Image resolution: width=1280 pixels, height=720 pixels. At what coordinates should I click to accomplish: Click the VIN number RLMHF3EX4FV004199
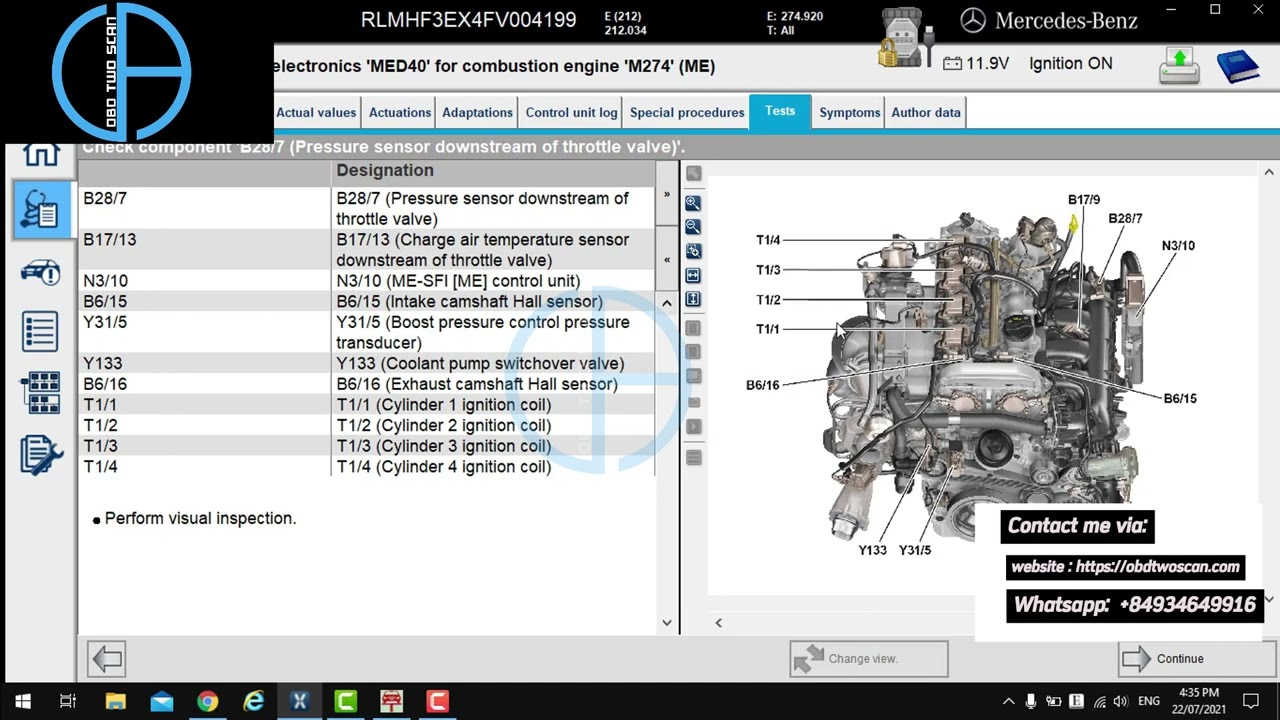tap(468, 20)
